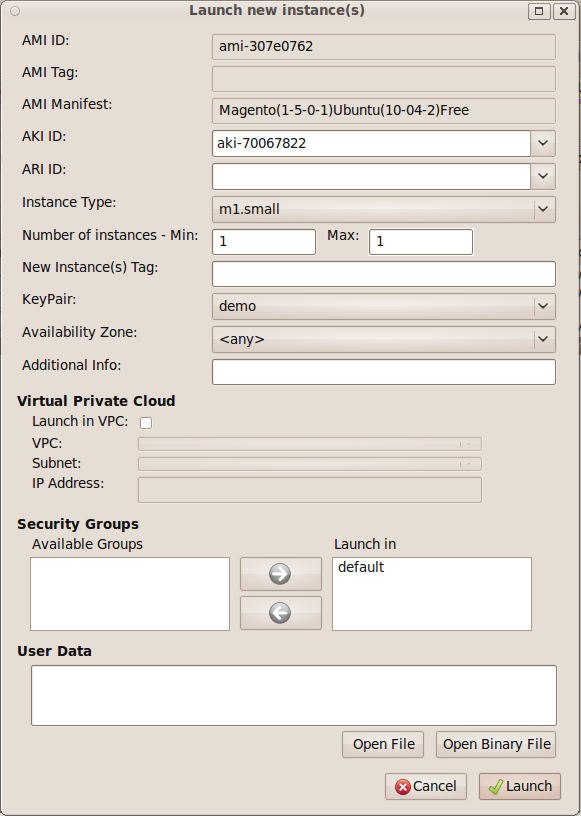The image size is (581, 816).
Task: Click the left arrow to remove group
Action: 281,613
